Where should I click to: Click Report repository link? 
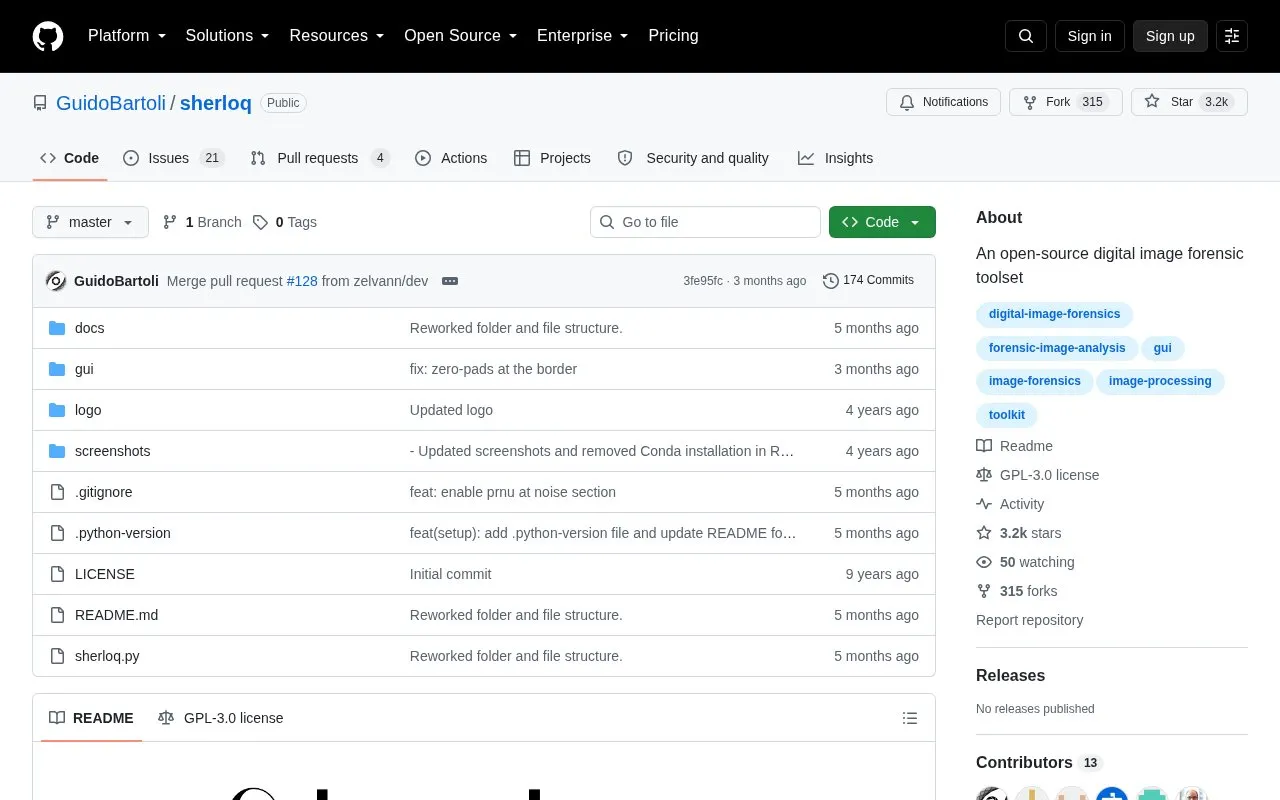coord(1029,620)
